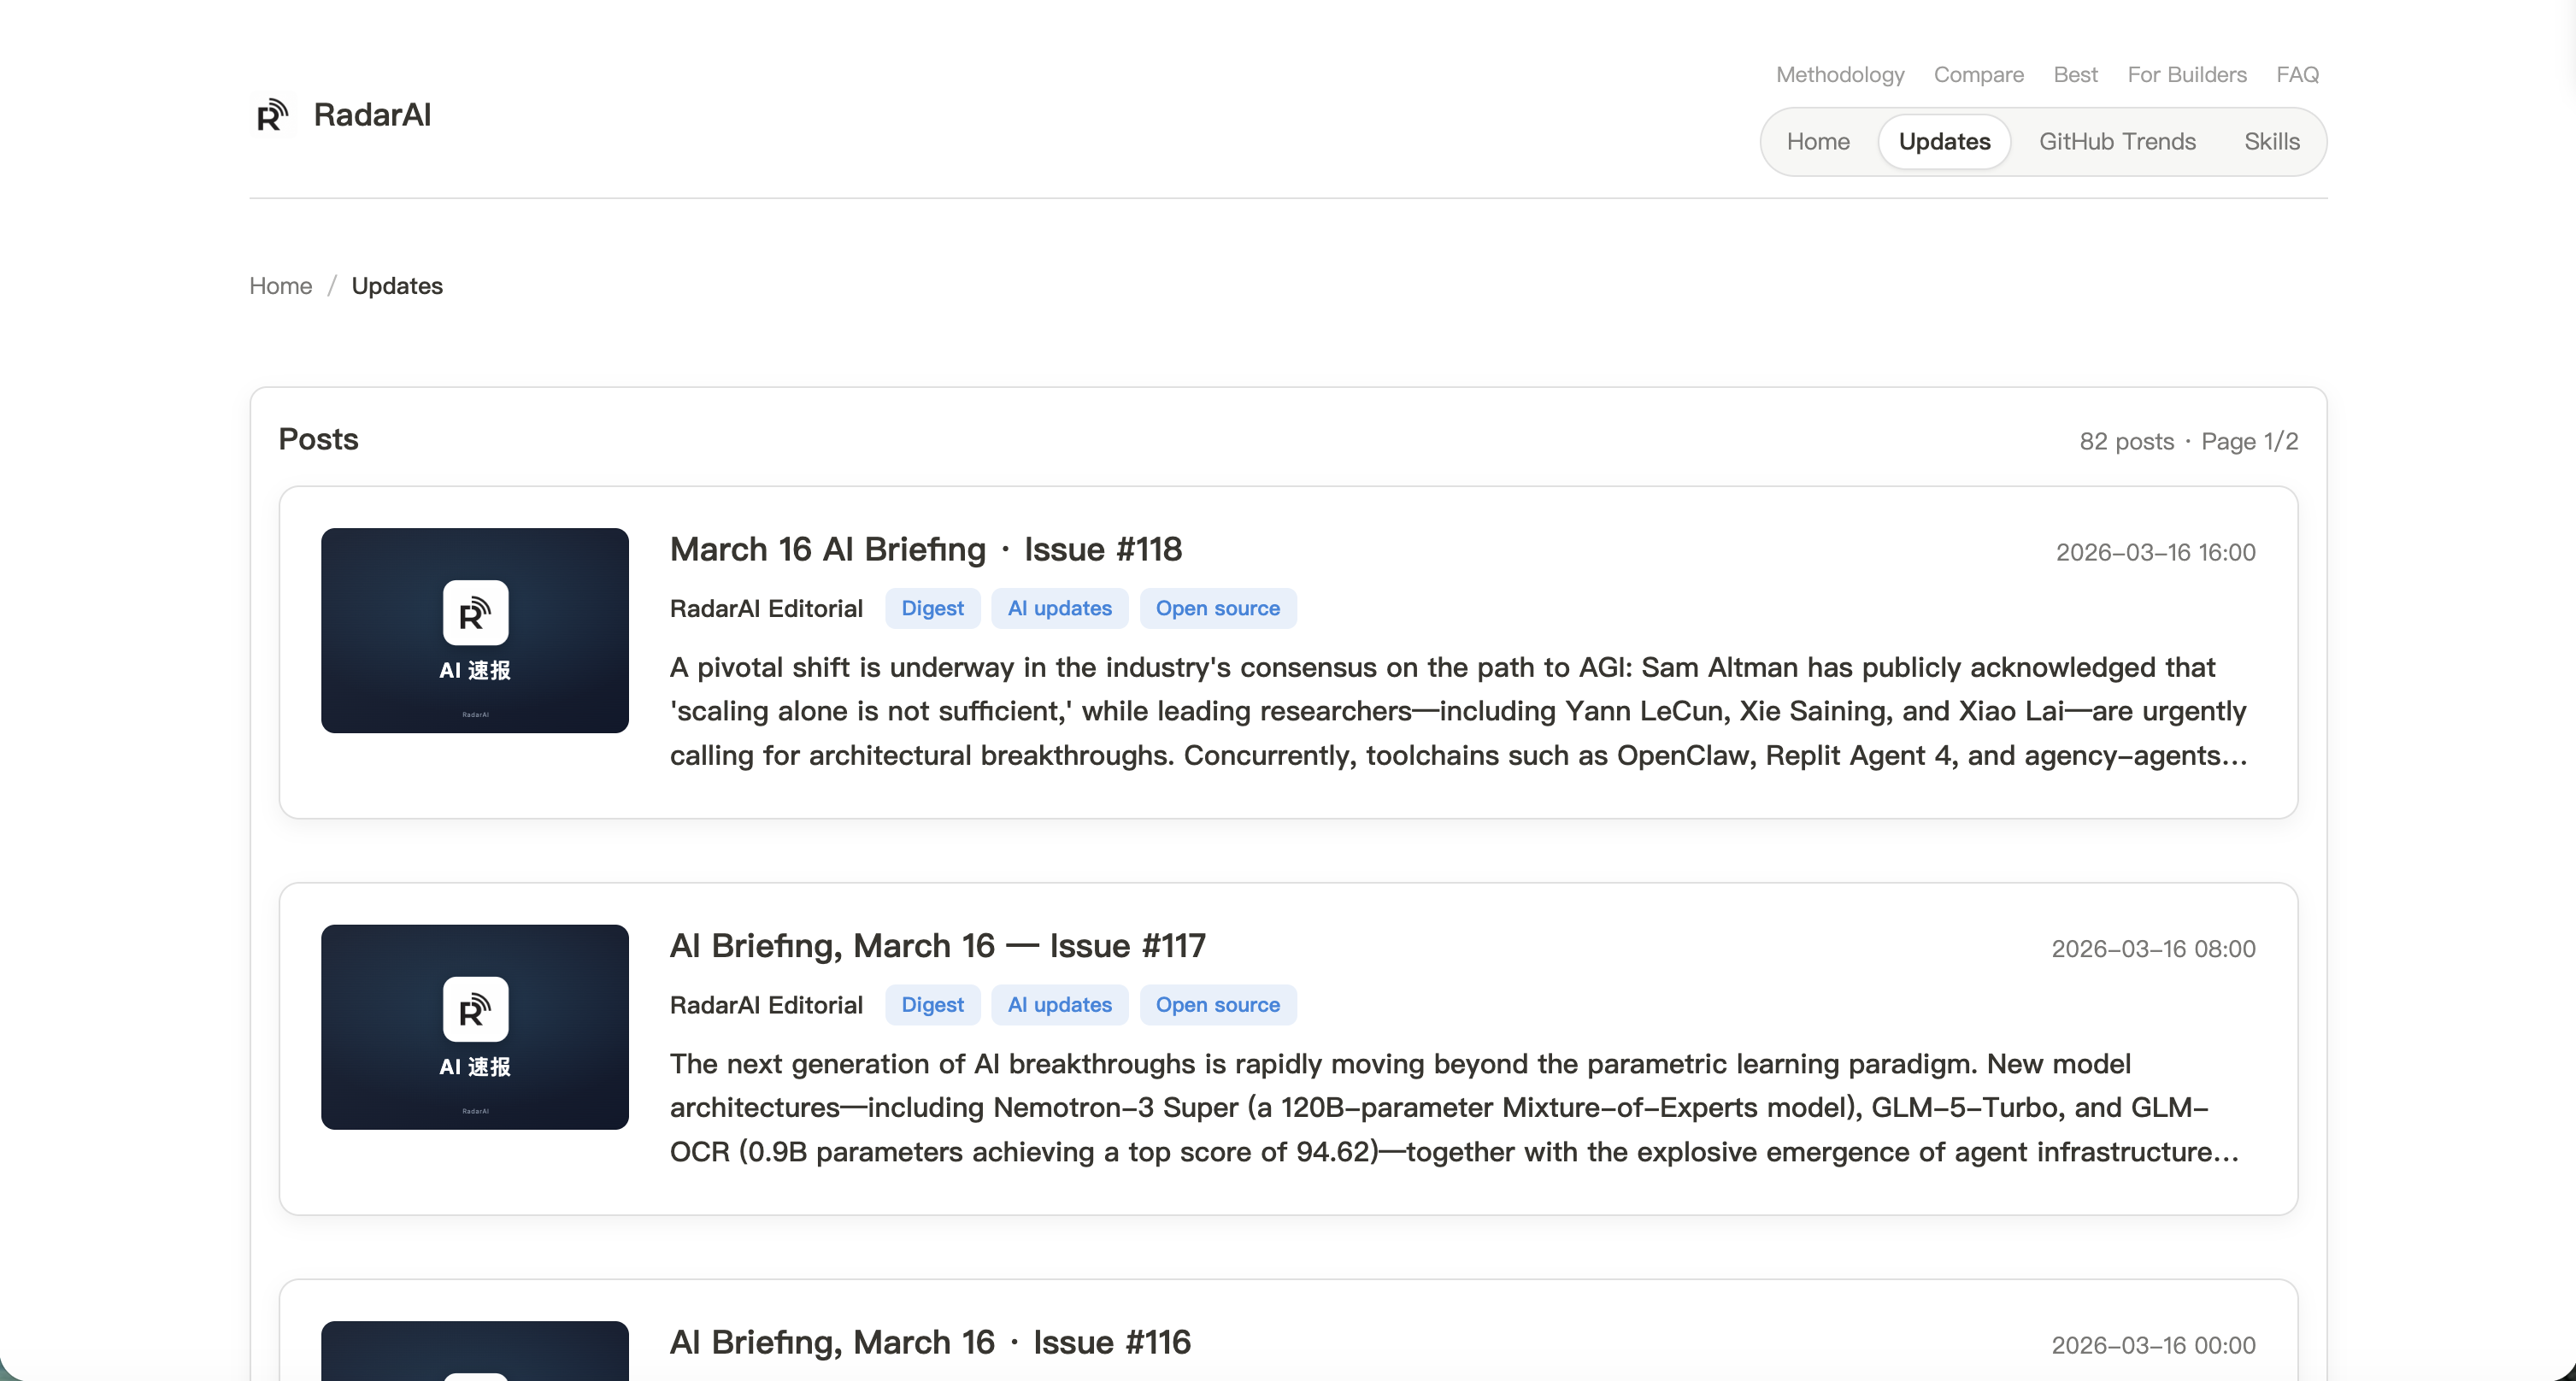Click the RadarAI logo icon in header
The width and height of the screenshot is (2576, 1381).
[x=272, y=116]
